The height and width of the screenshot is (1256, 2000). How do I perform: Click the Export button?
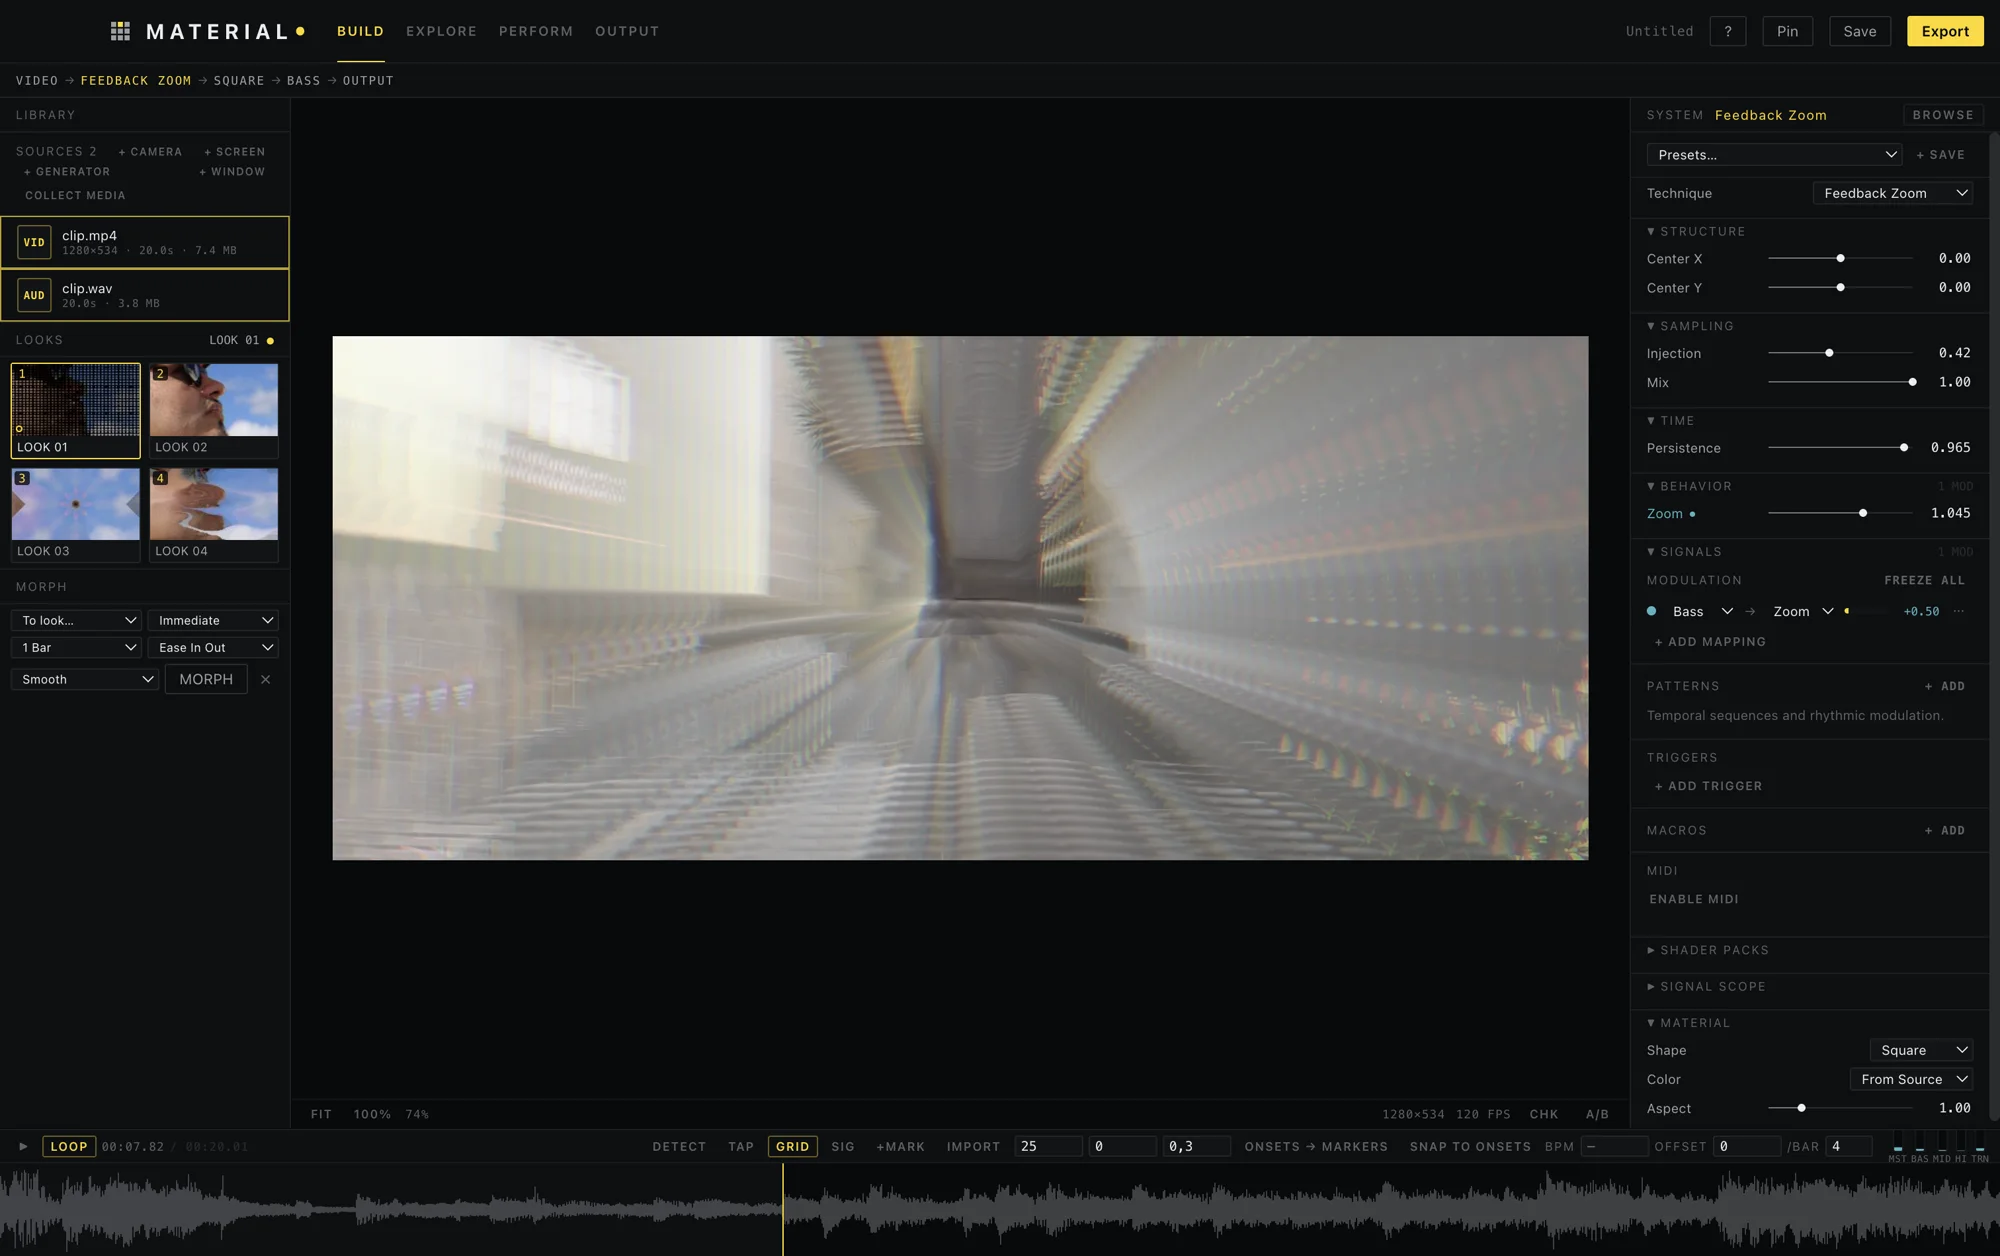(1945, 31)
